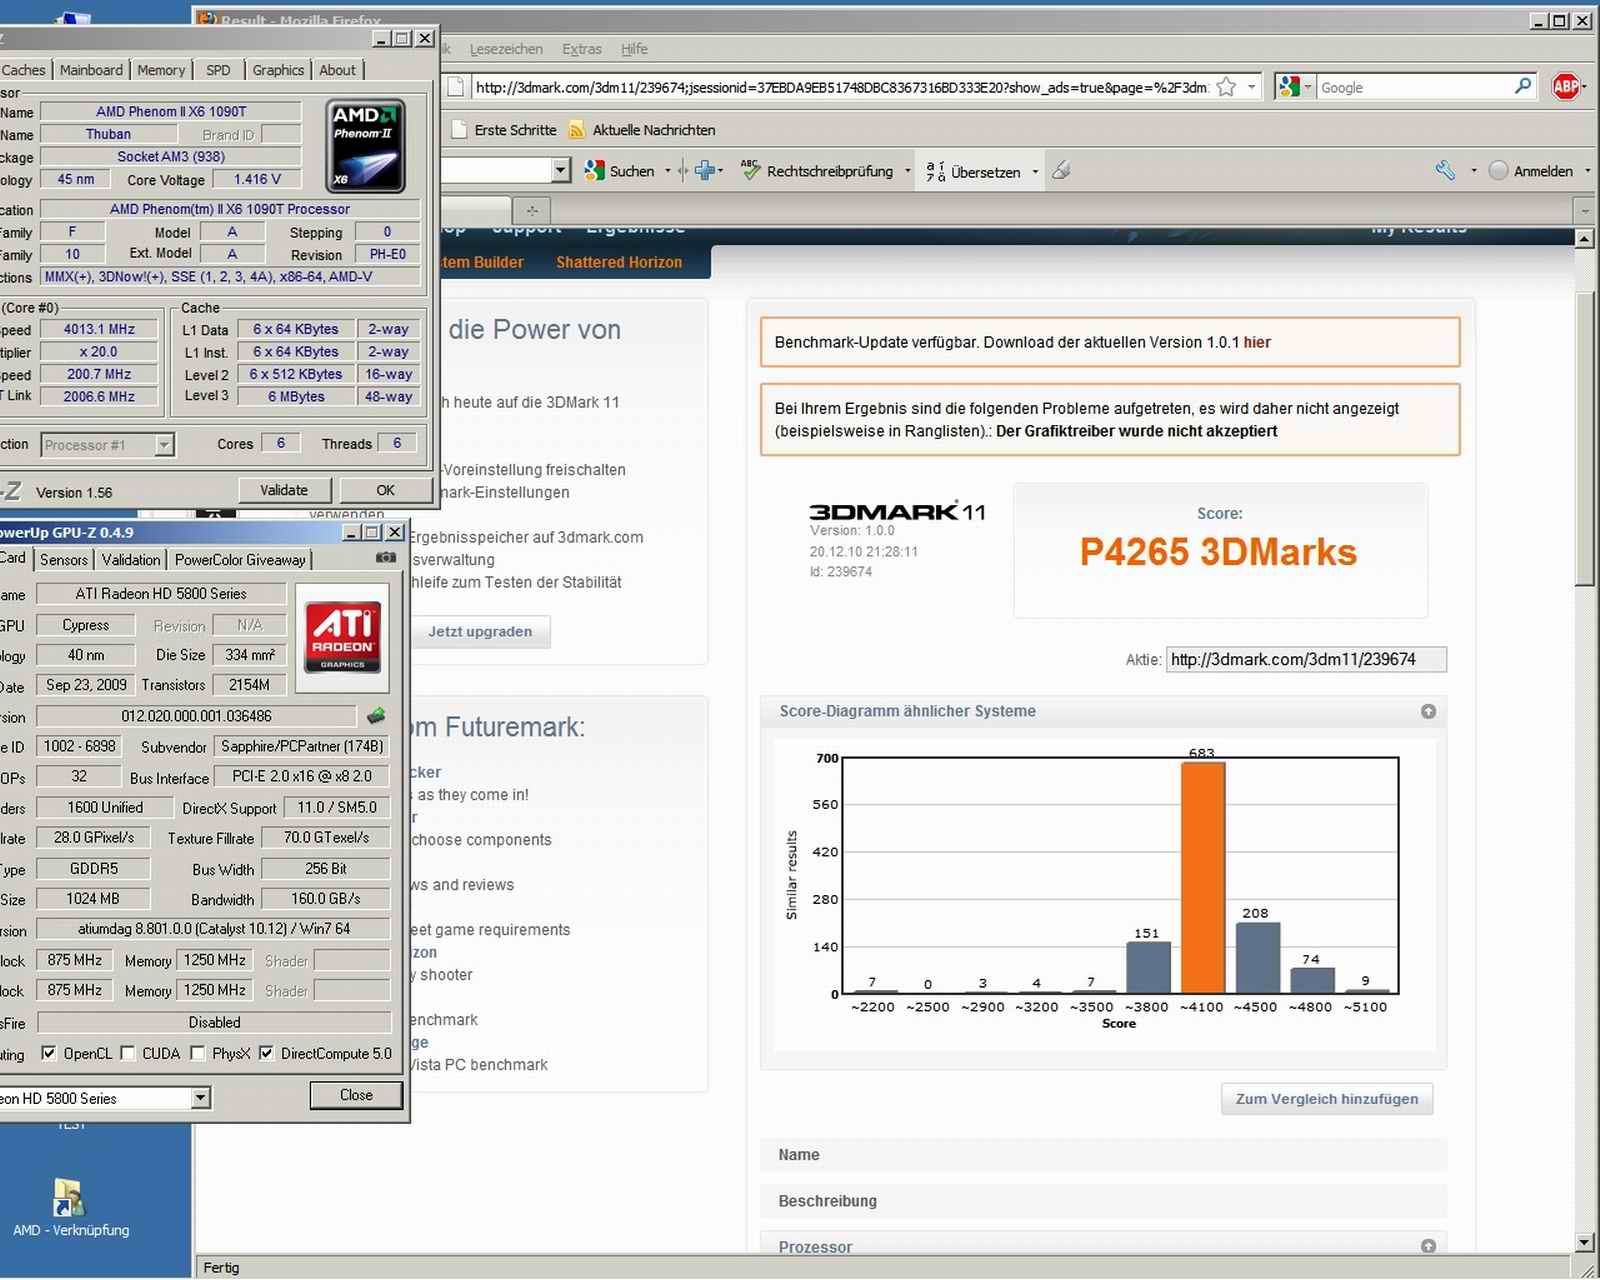Viewport: 1600px width, 1280px height.
Task: Open the Google search engine selector icon
Action: tap(1289, 87)
